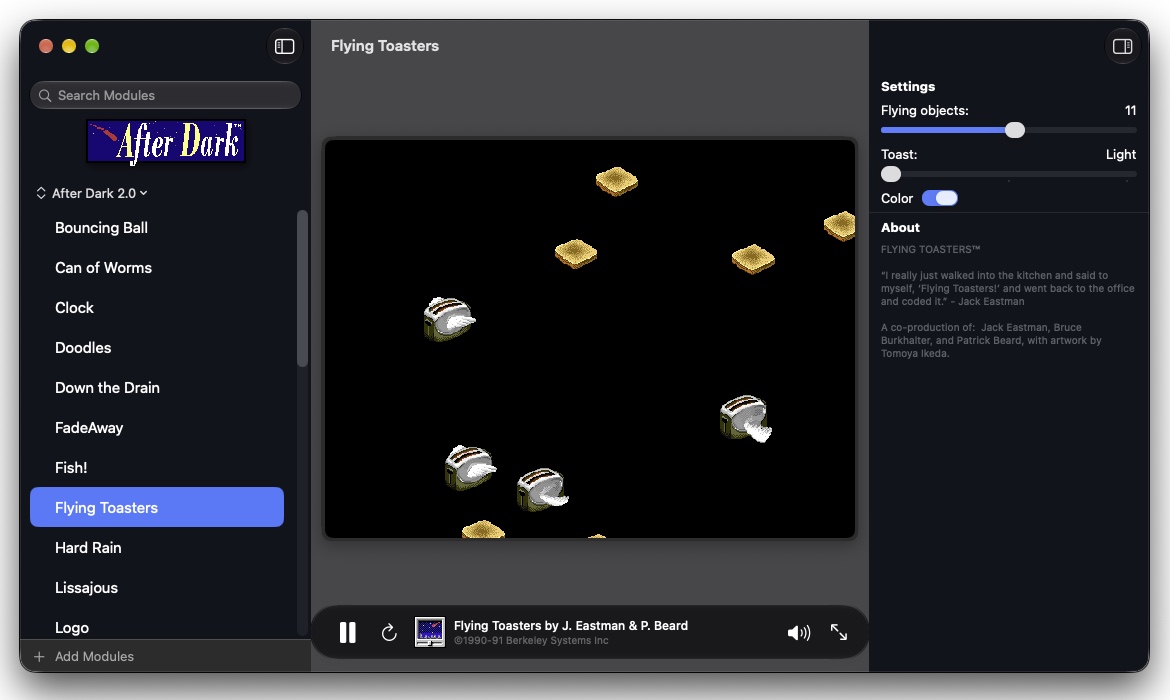The width and height of the screenshot is (1170, 700).
Task: Minimize the window with the yellow button
Action: click(x=69, y=46)
